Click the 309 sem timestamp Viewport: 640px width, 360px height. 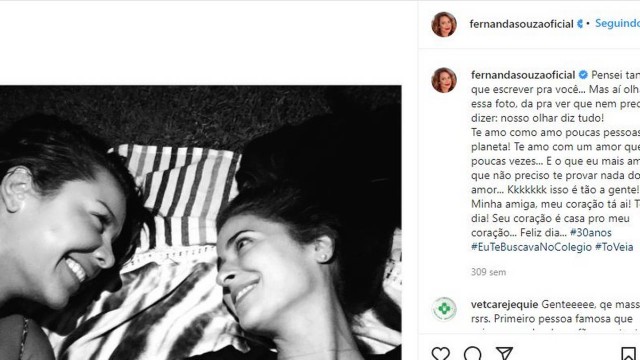488,272
